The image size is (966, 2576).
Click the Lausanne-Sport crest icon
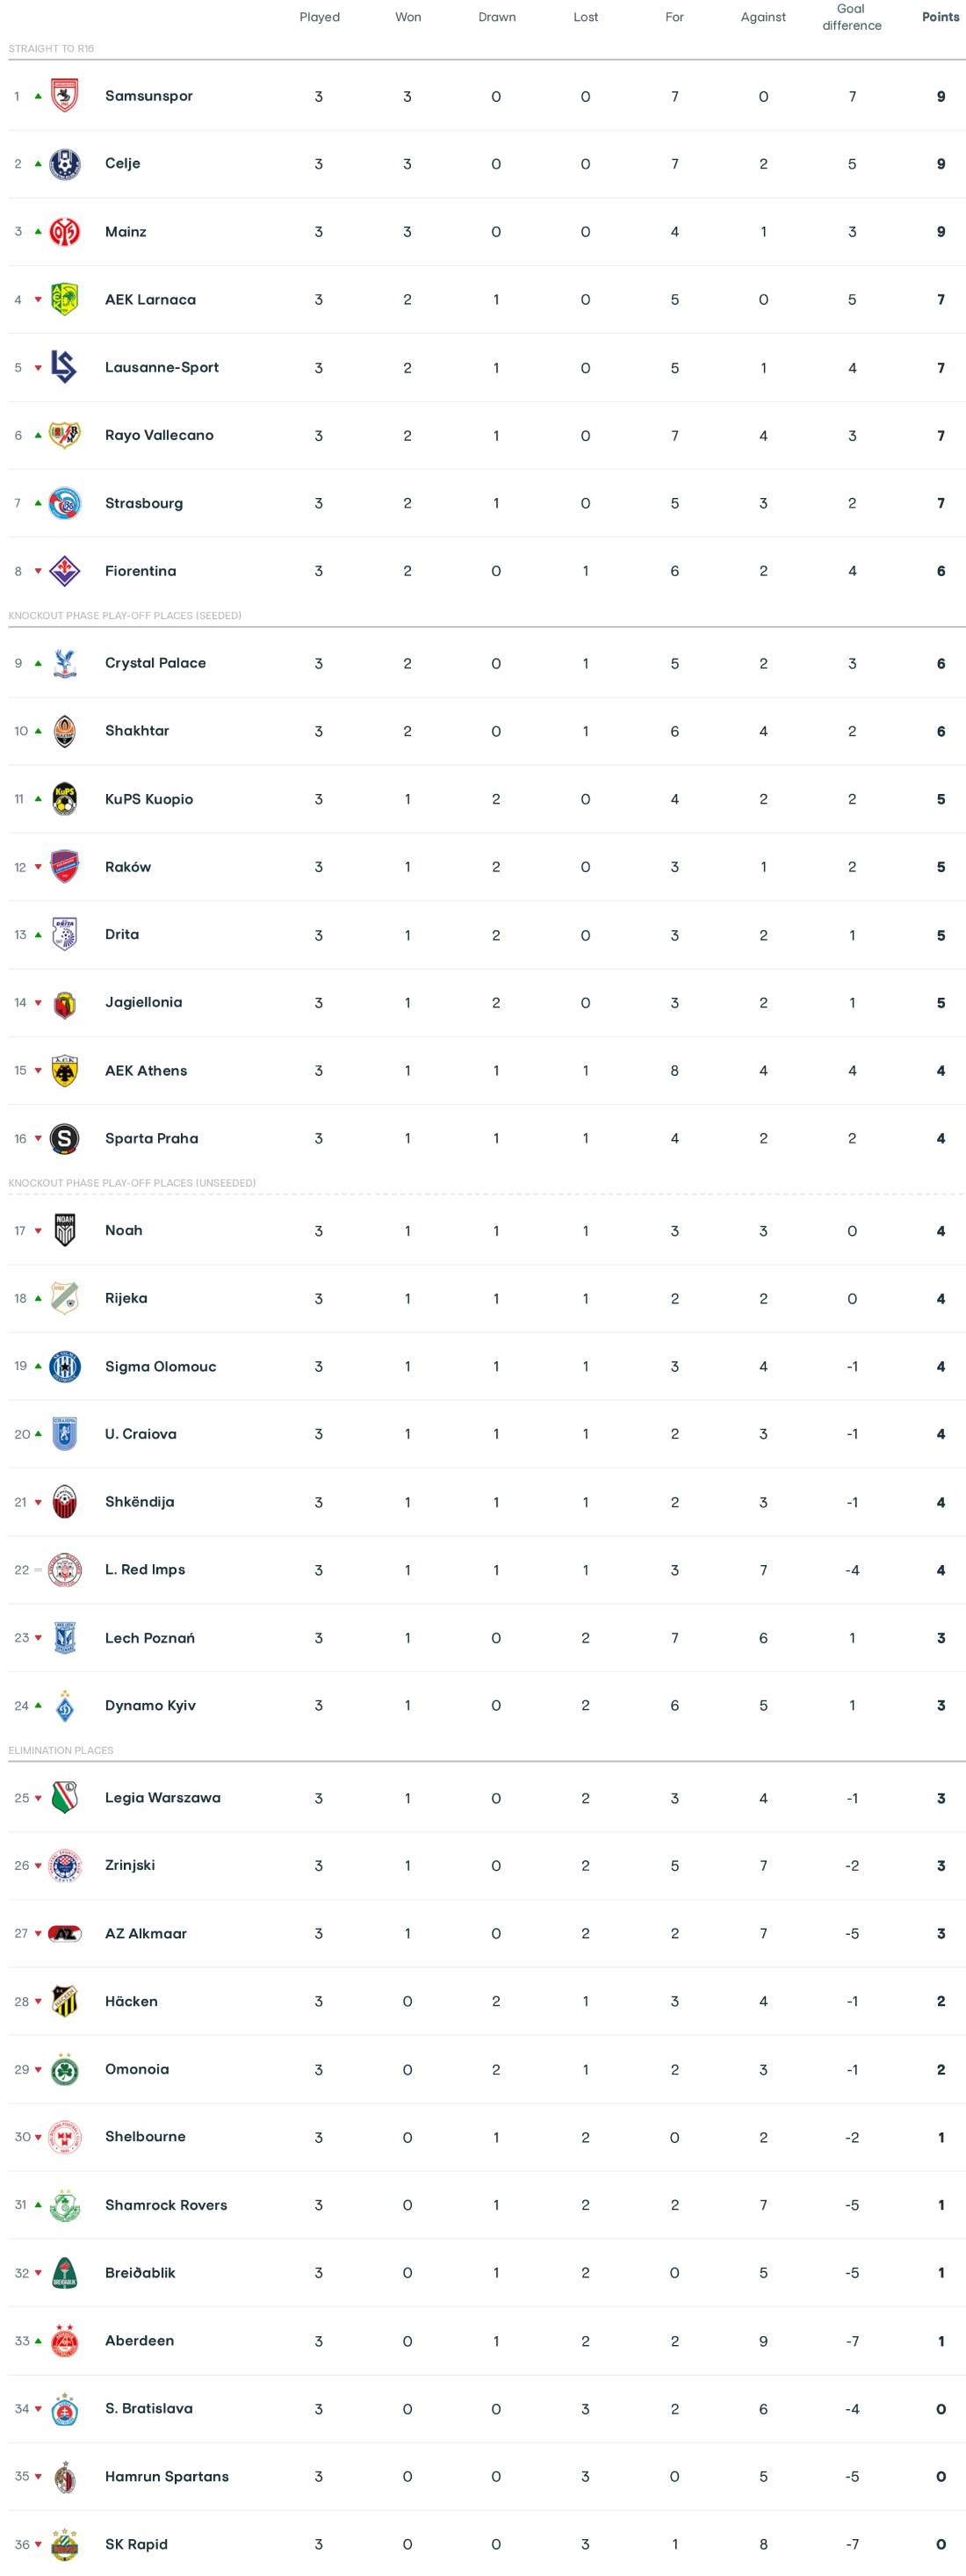pos(64,367)
